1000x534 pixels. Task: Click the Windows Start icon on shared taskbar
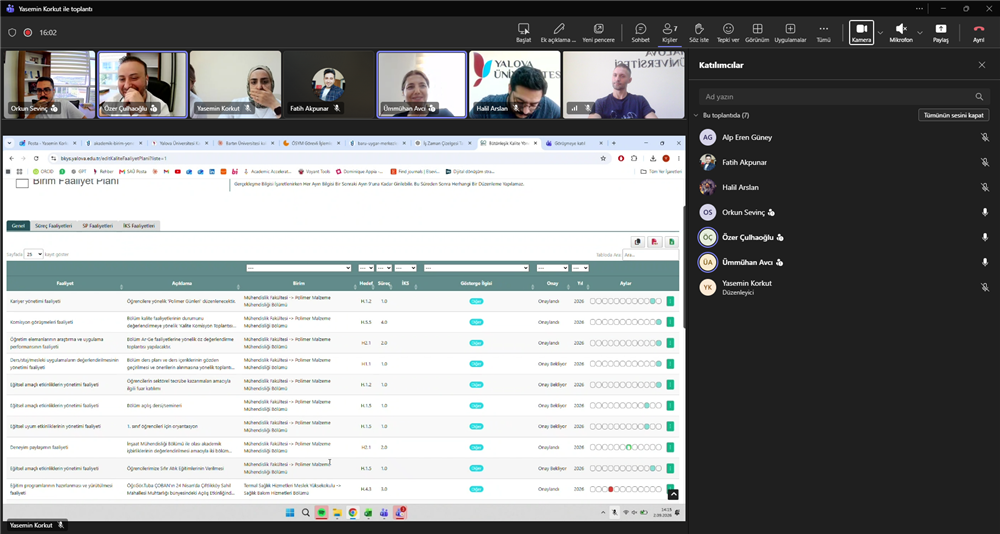coord(290,512)
